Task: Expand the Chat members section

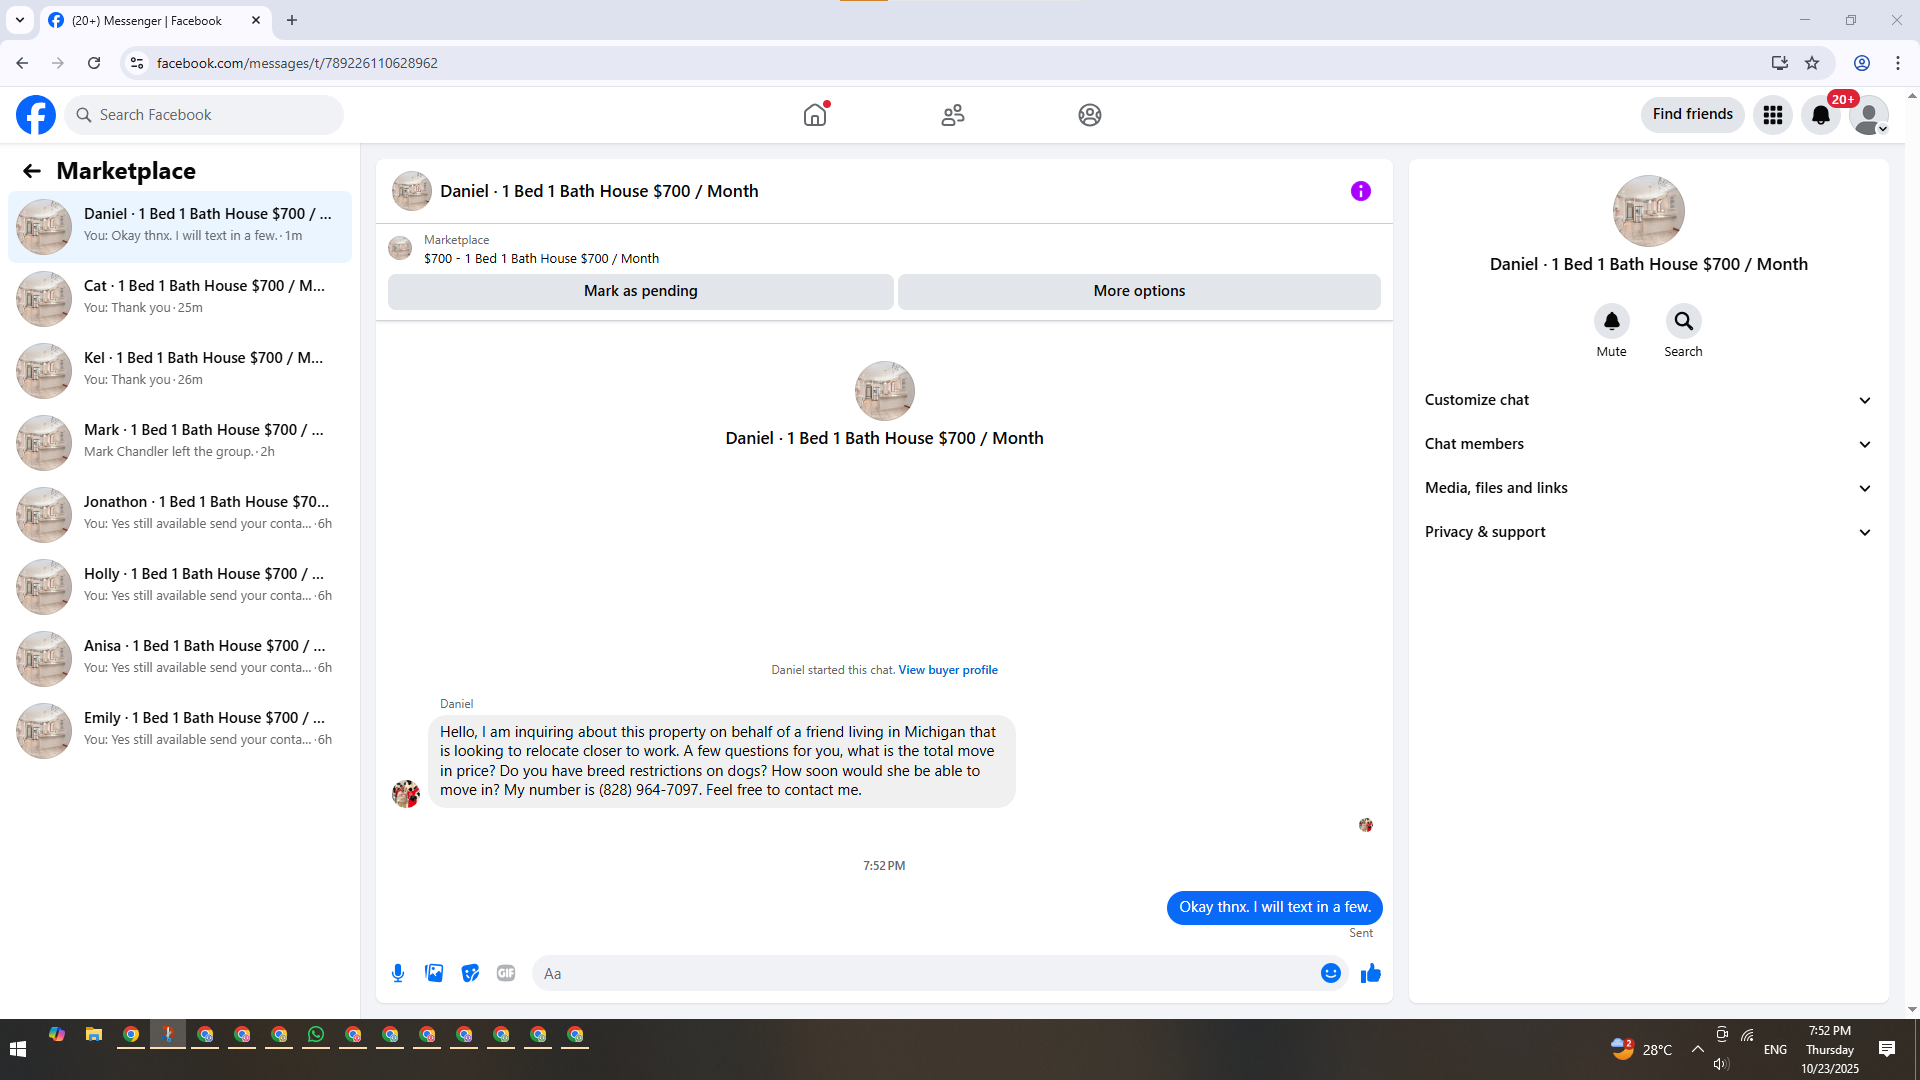Action: point(1648,444)
